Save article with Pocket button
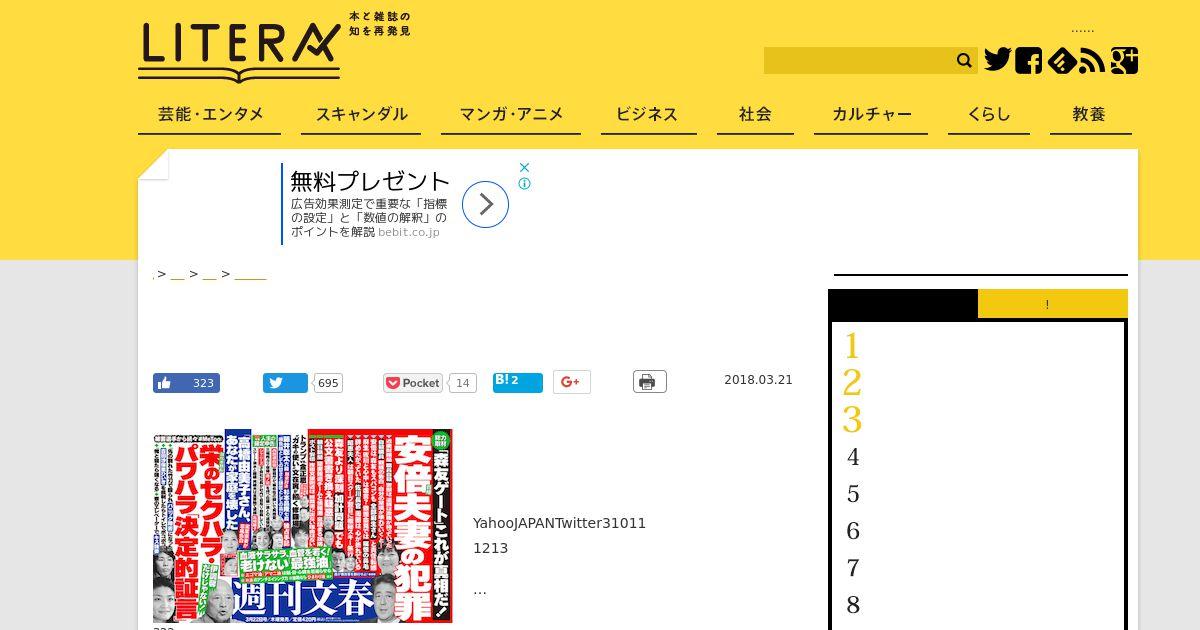 413,383
